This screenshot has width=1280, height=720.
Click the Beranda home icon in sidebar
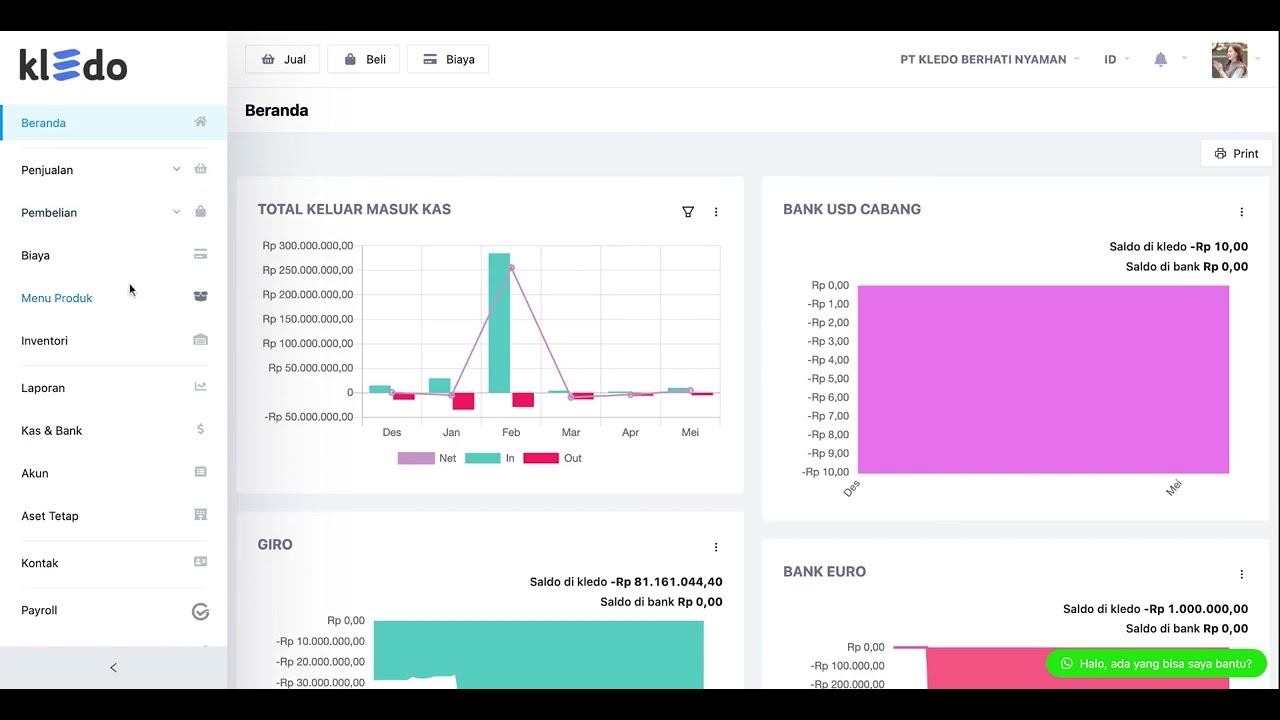tap(200, 122)
